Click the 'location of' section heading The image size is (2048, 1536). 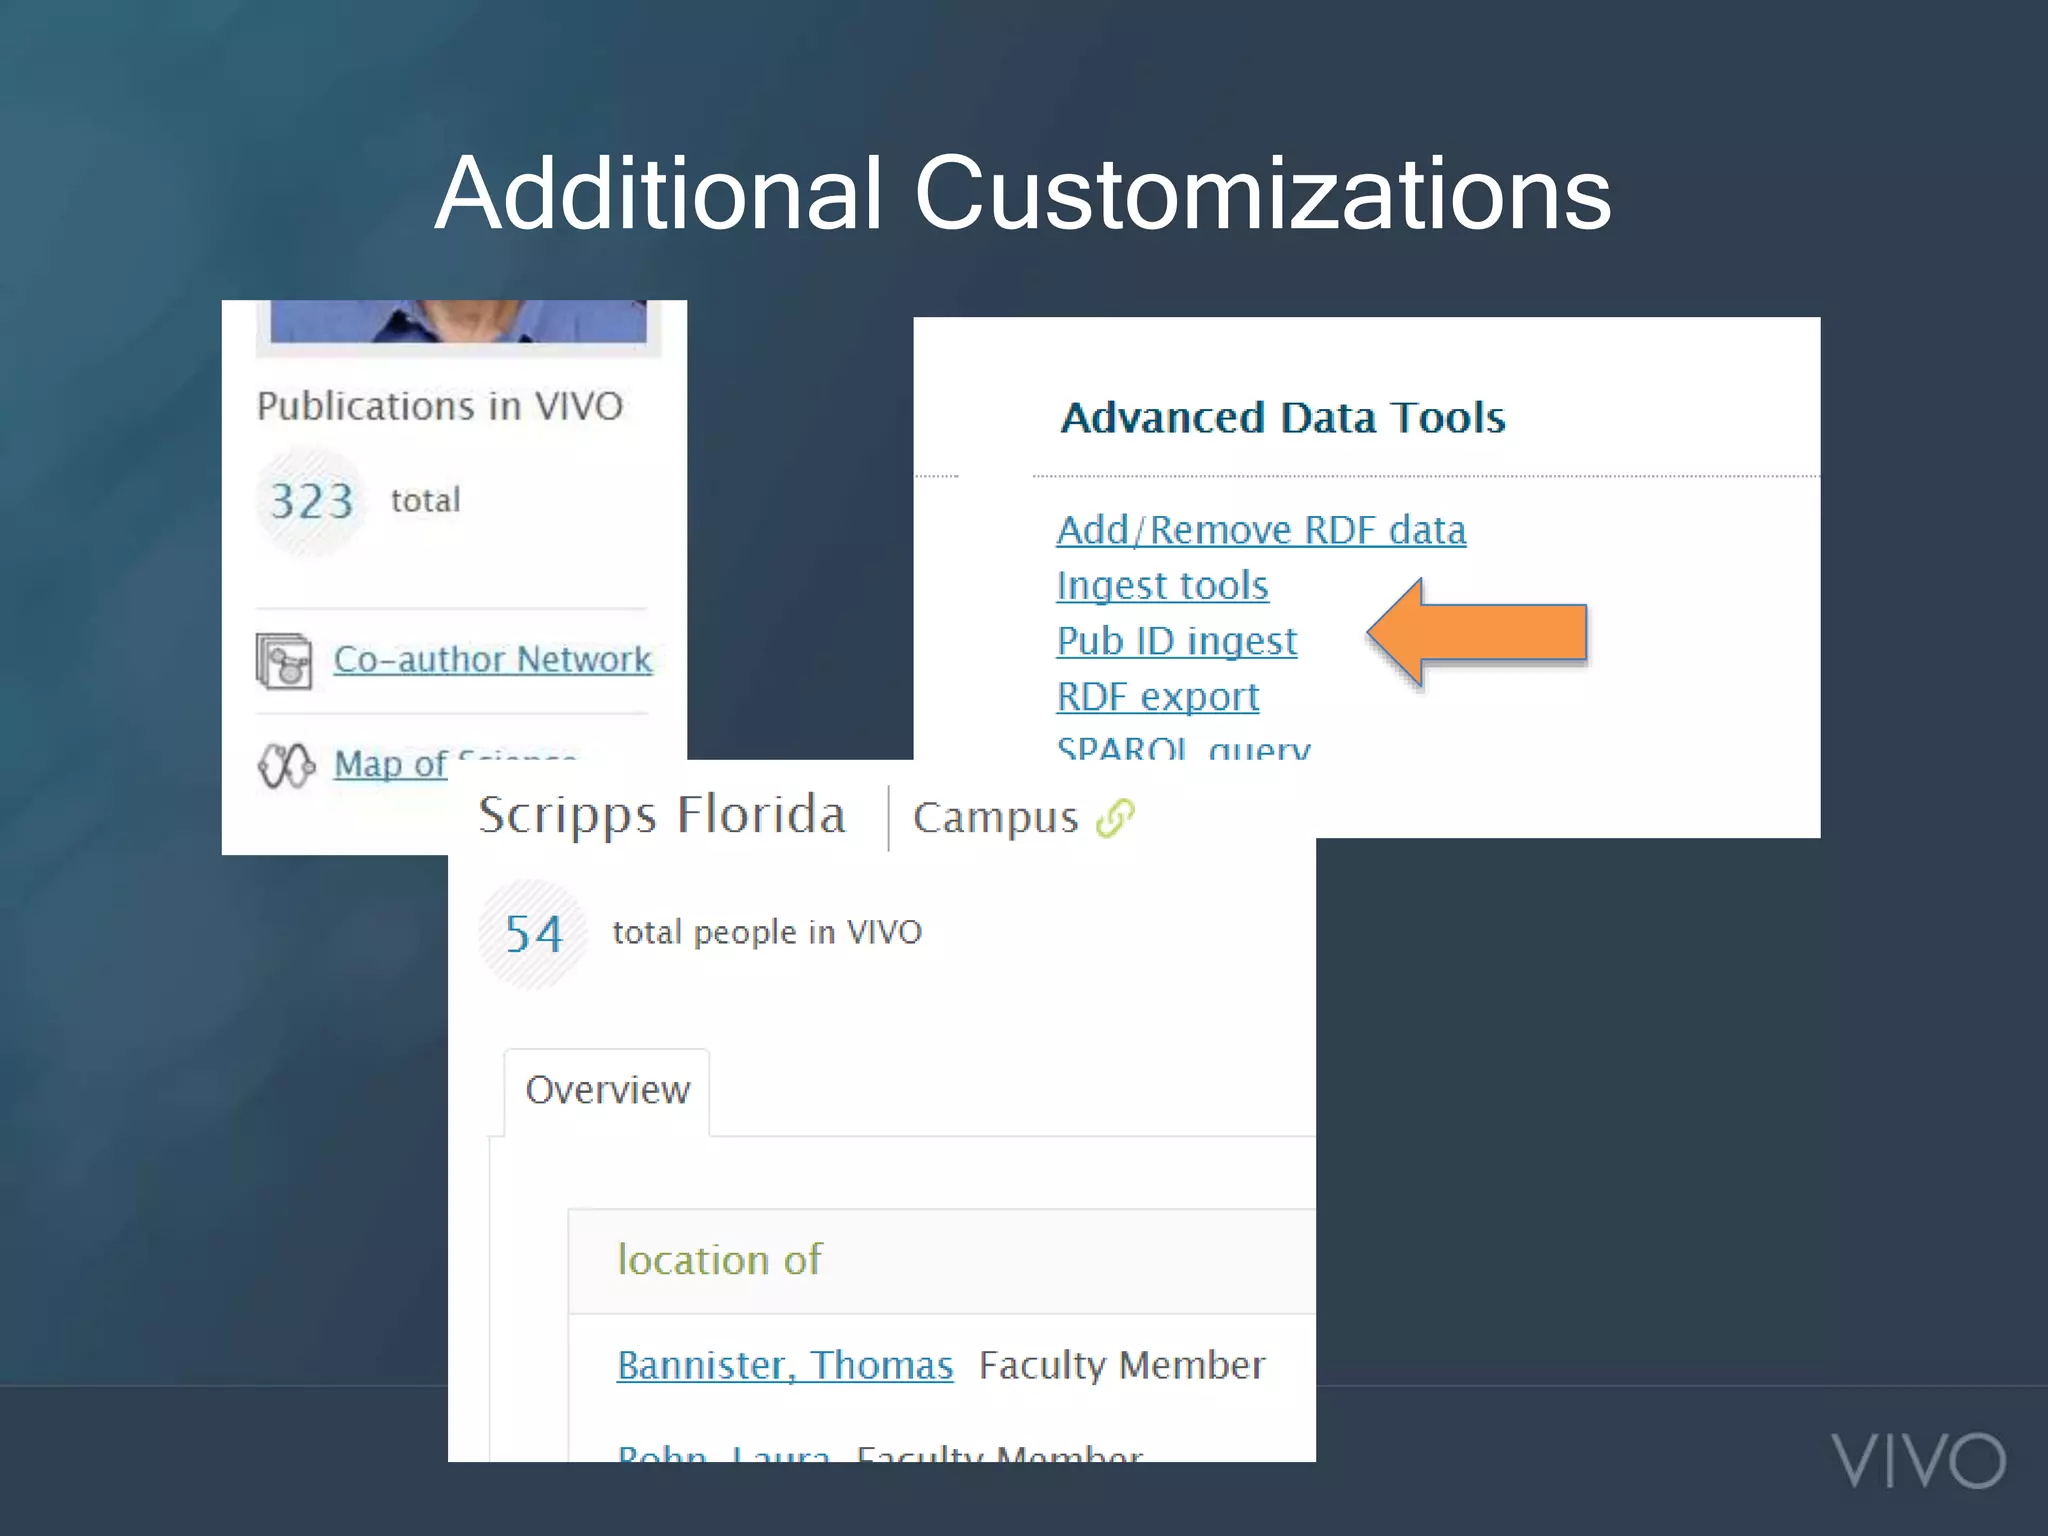pyautogui.click(x=719, y=1260)
